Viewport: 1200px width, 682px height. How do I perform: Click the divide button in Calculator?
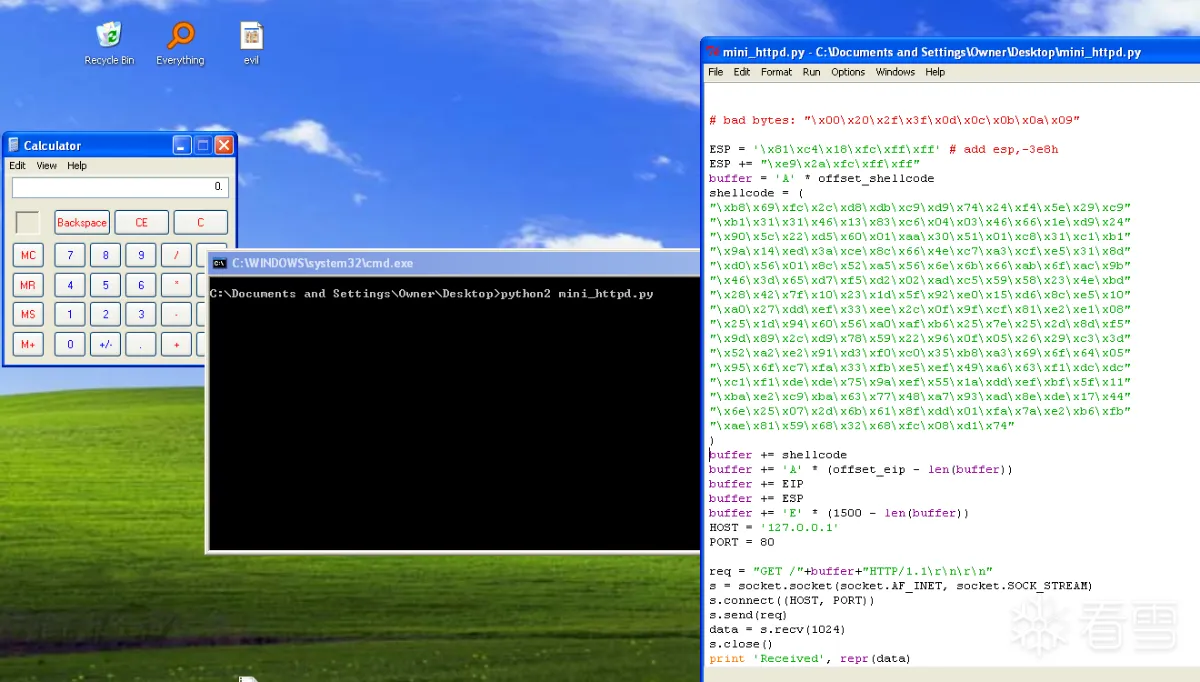click(x=176, y=256)
